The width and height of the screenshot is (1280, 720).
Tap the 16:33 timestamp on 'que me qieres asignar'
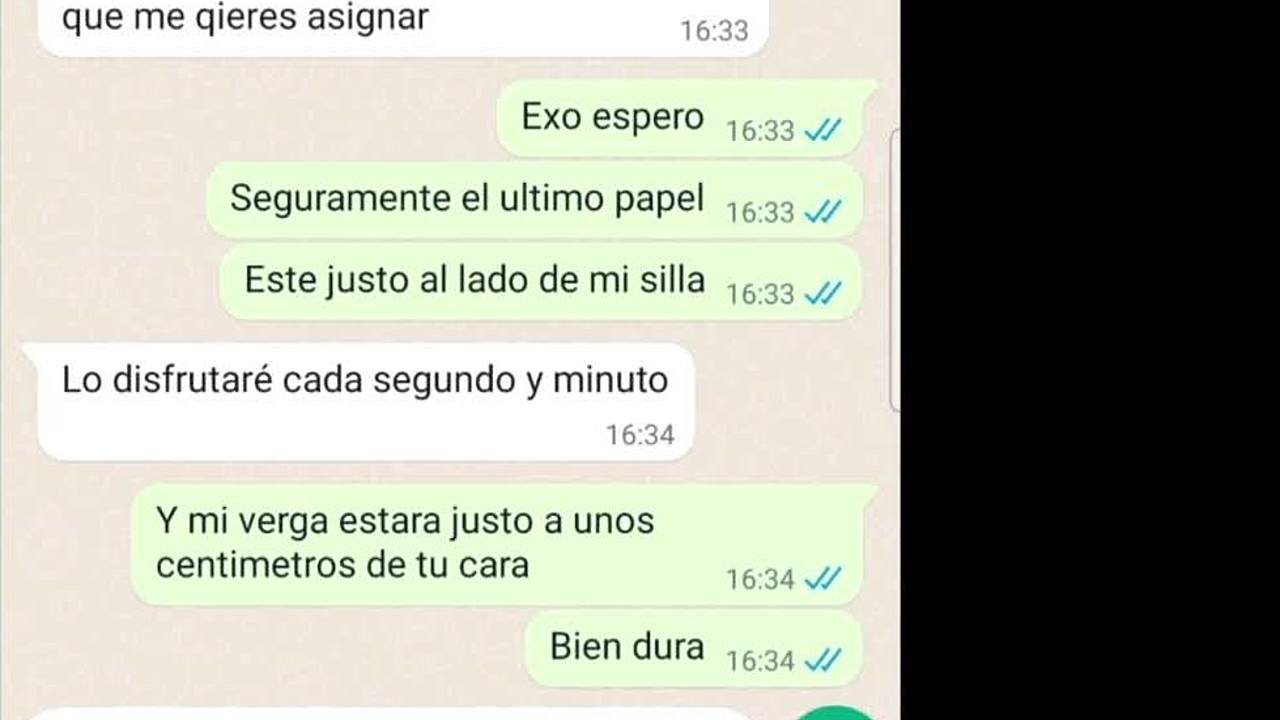714,31
